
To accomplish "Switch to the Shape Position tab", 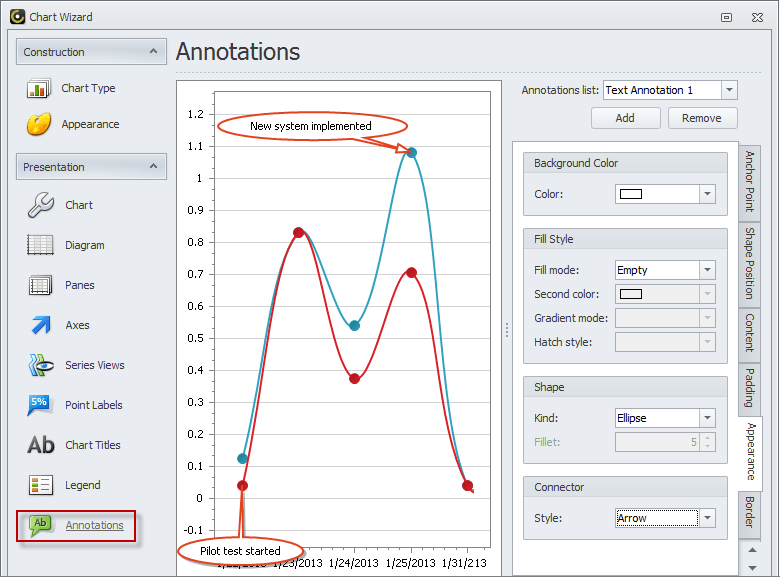I will coord(749,262).
